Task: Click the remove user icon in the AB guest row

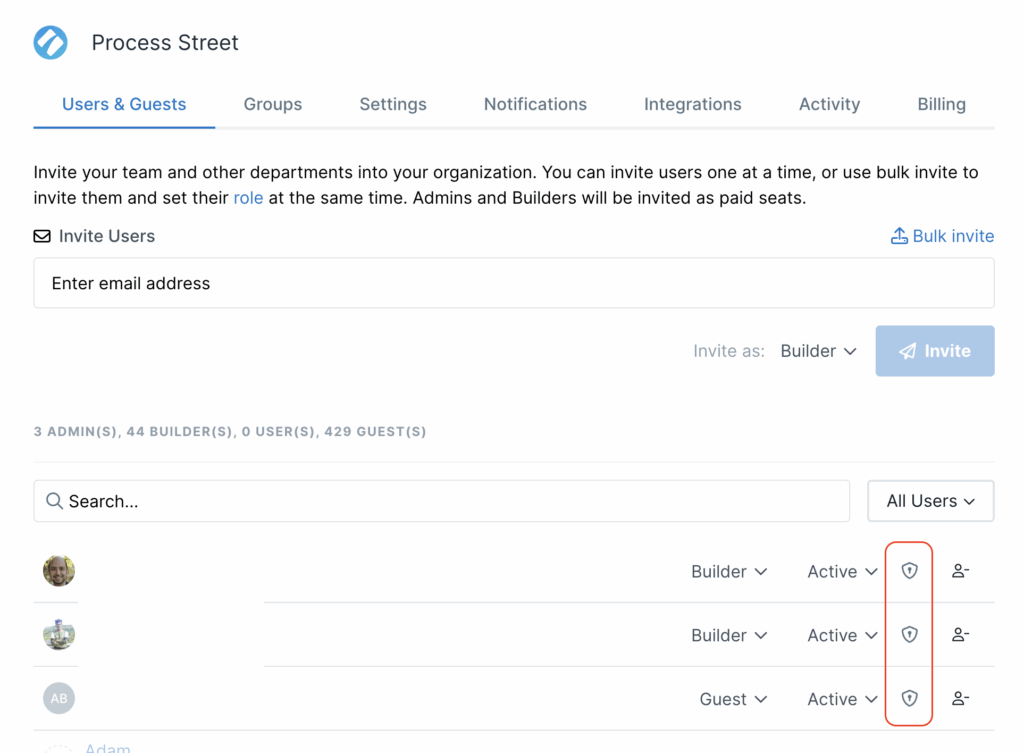Action: pyautogui.click(x=960, y=699)
